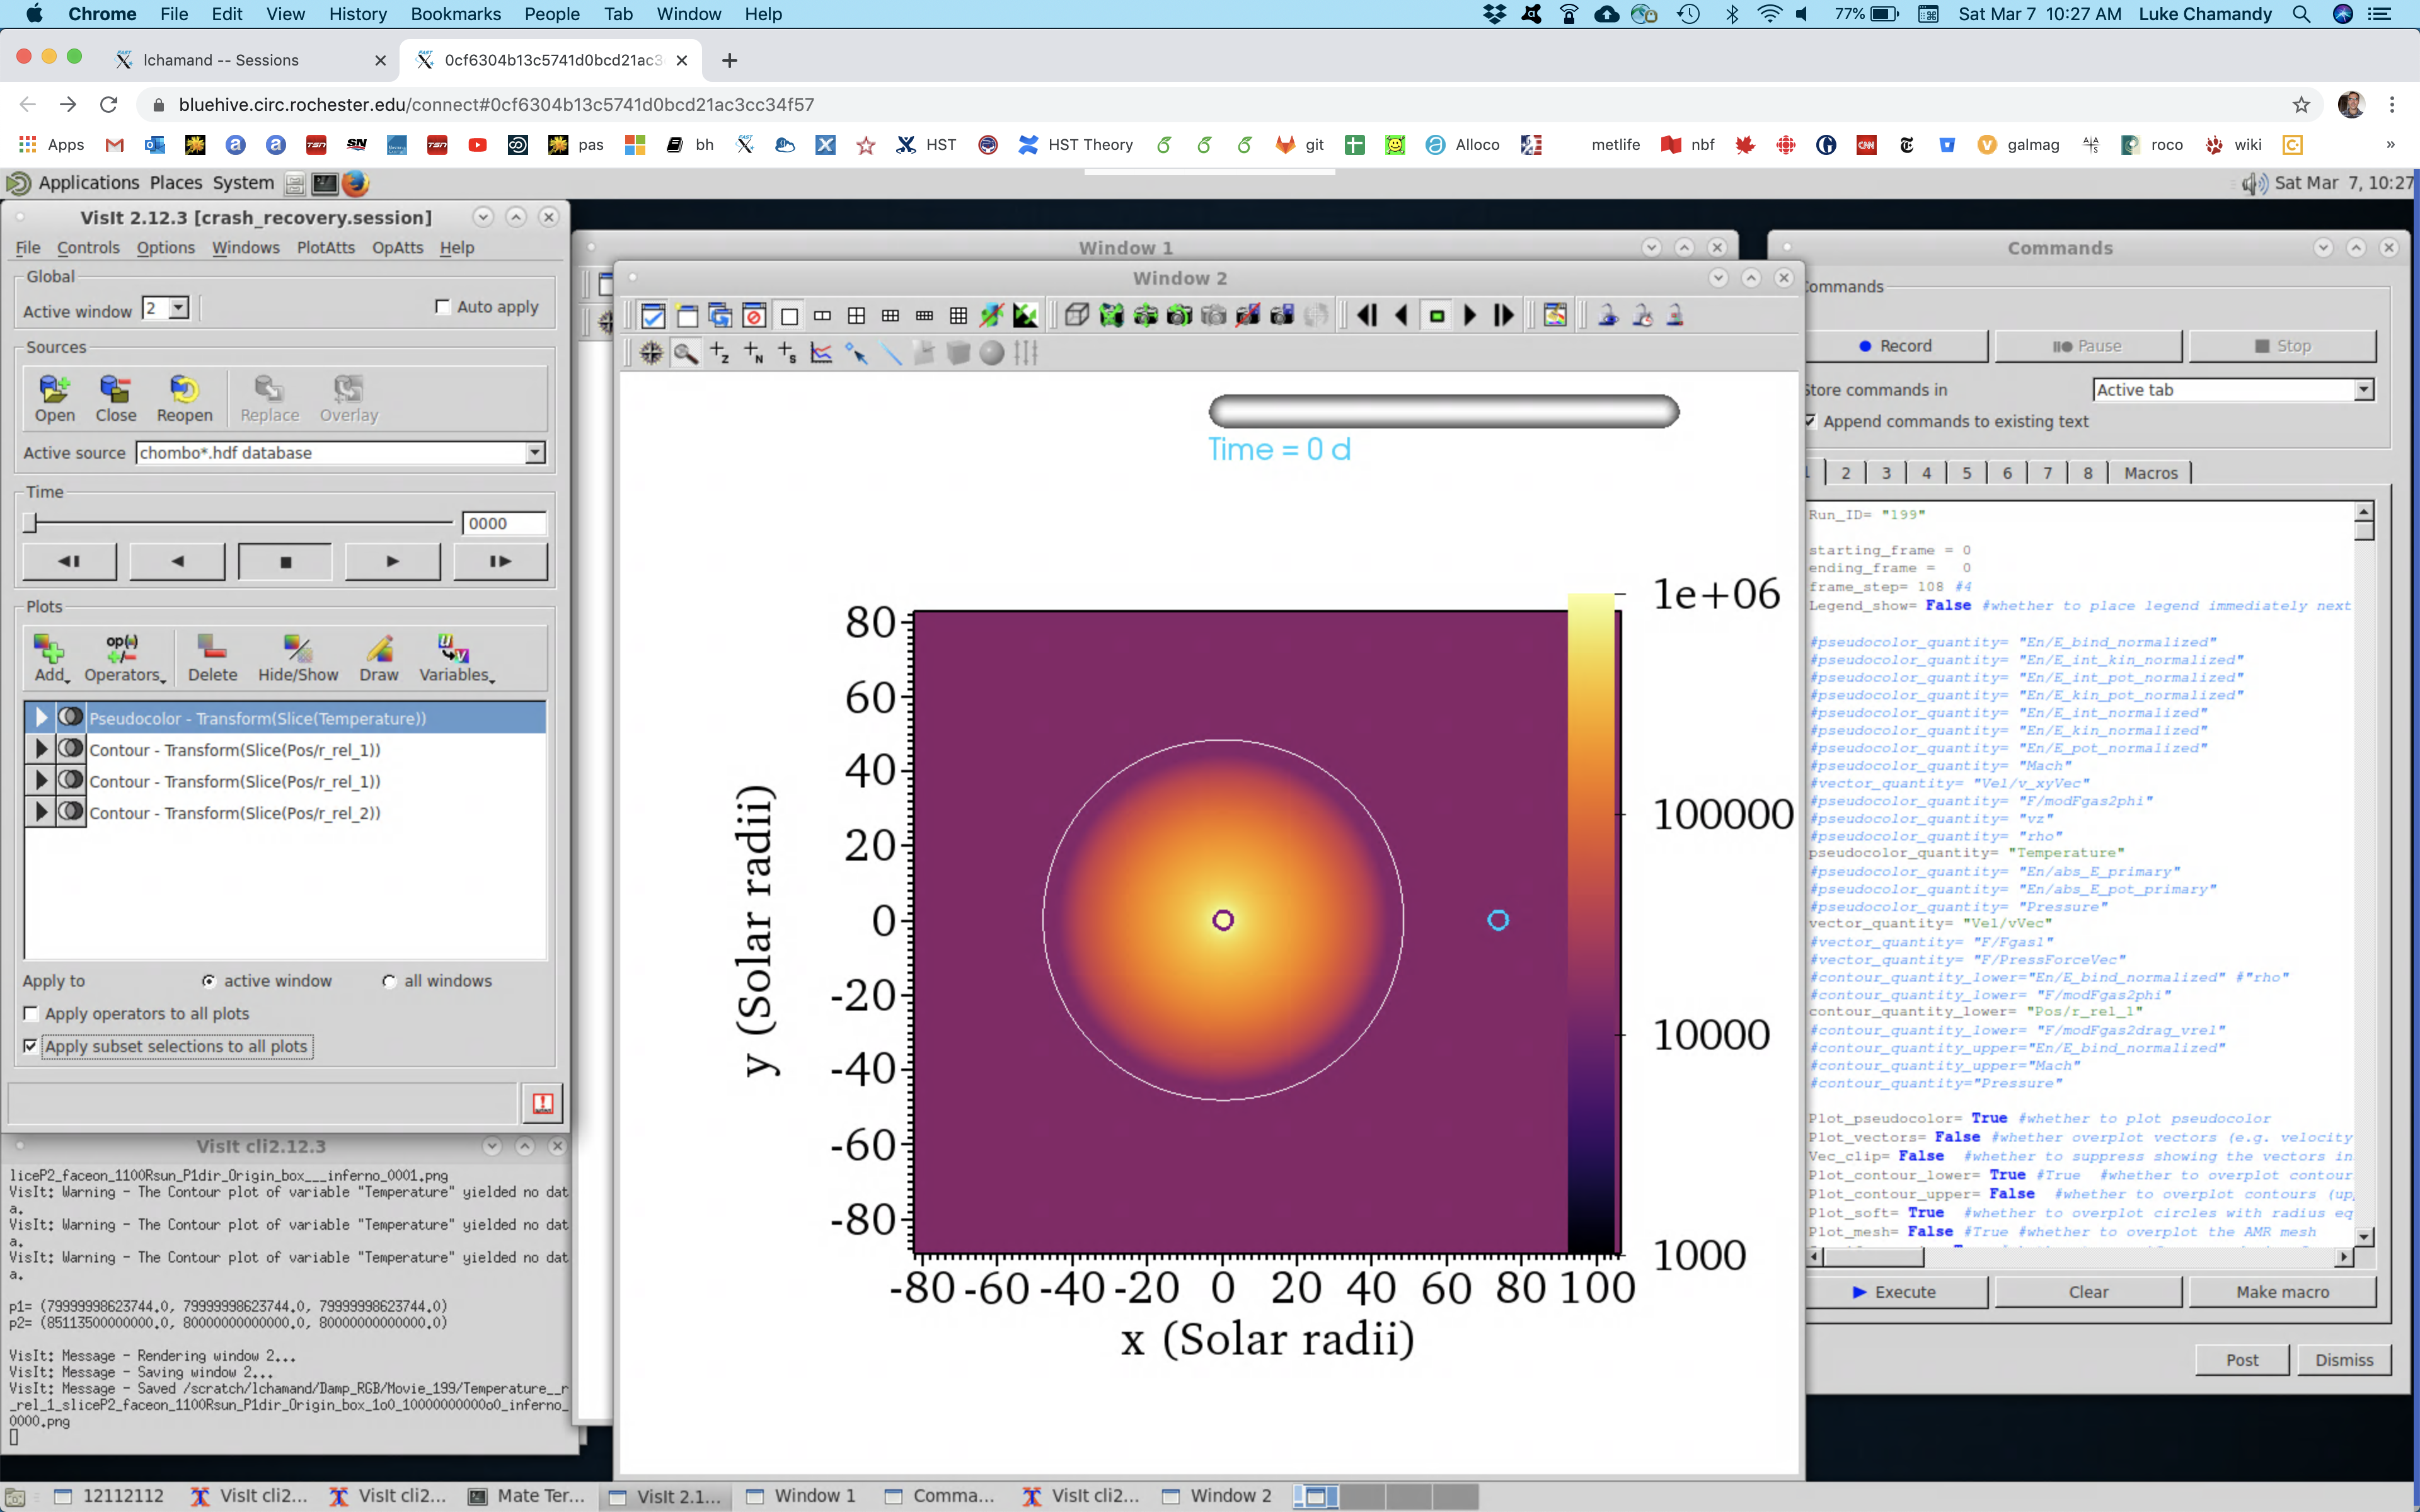Click the invert background color icon
The width and height of the screenshot is (2420, 1512).
[x=1025, y=316]
